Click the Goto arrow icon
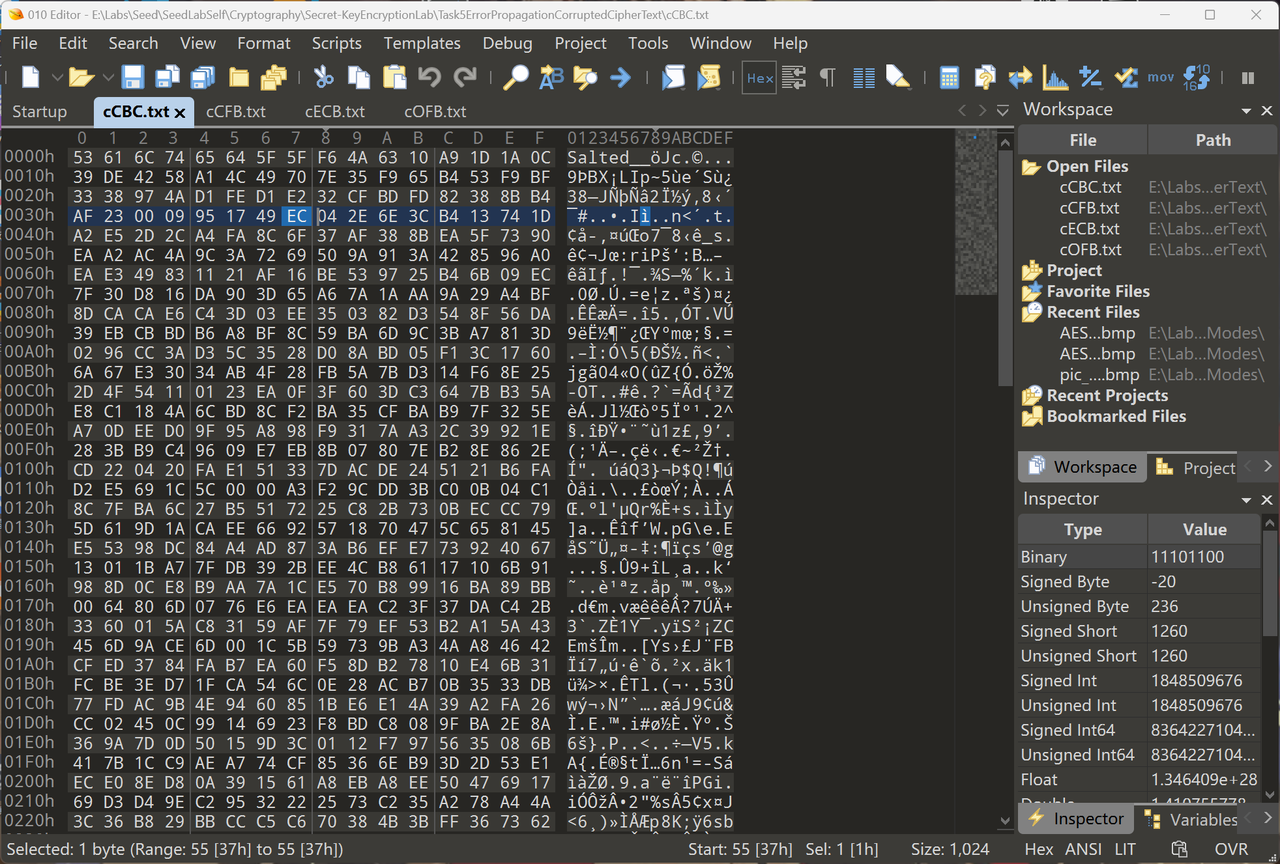 tap(621, 78)
